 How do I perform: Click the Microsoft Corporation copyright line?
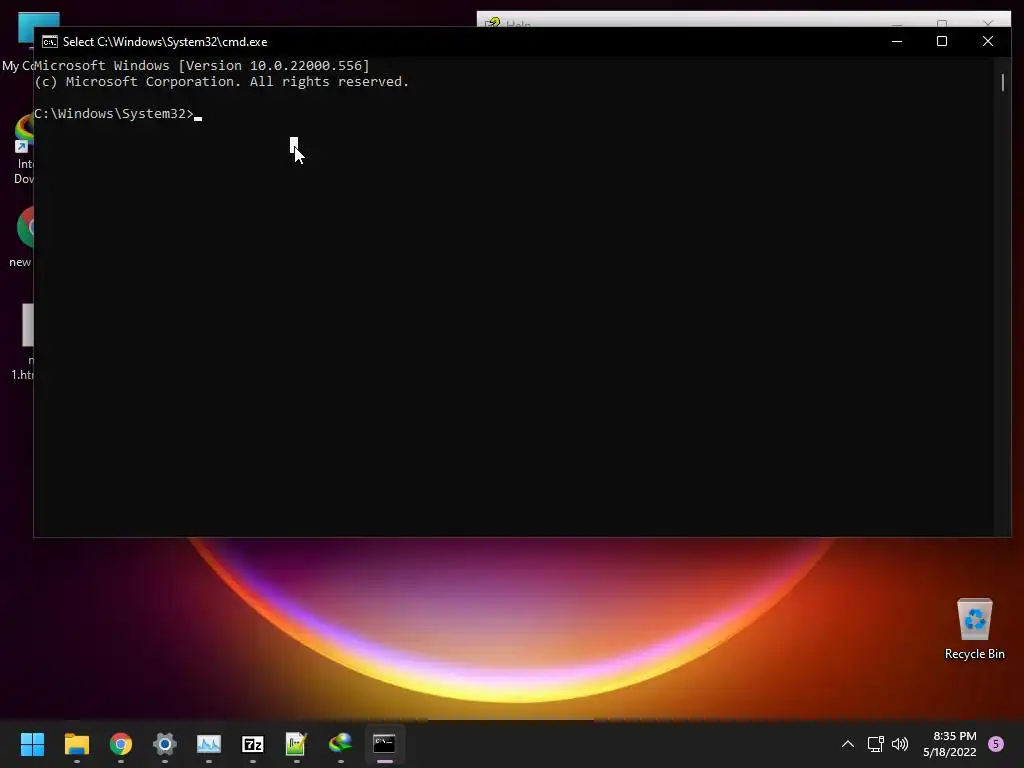click(221, 82)
